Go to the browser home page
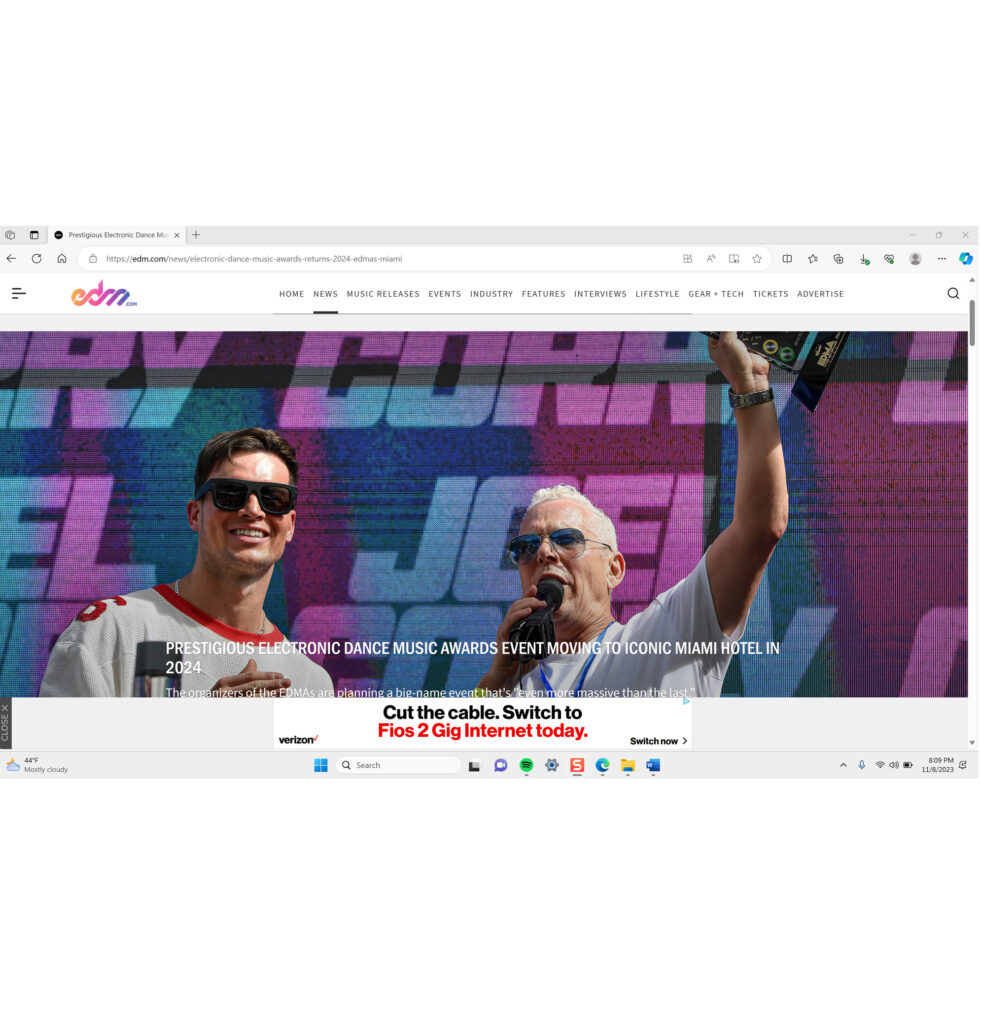 coord(62,258)
